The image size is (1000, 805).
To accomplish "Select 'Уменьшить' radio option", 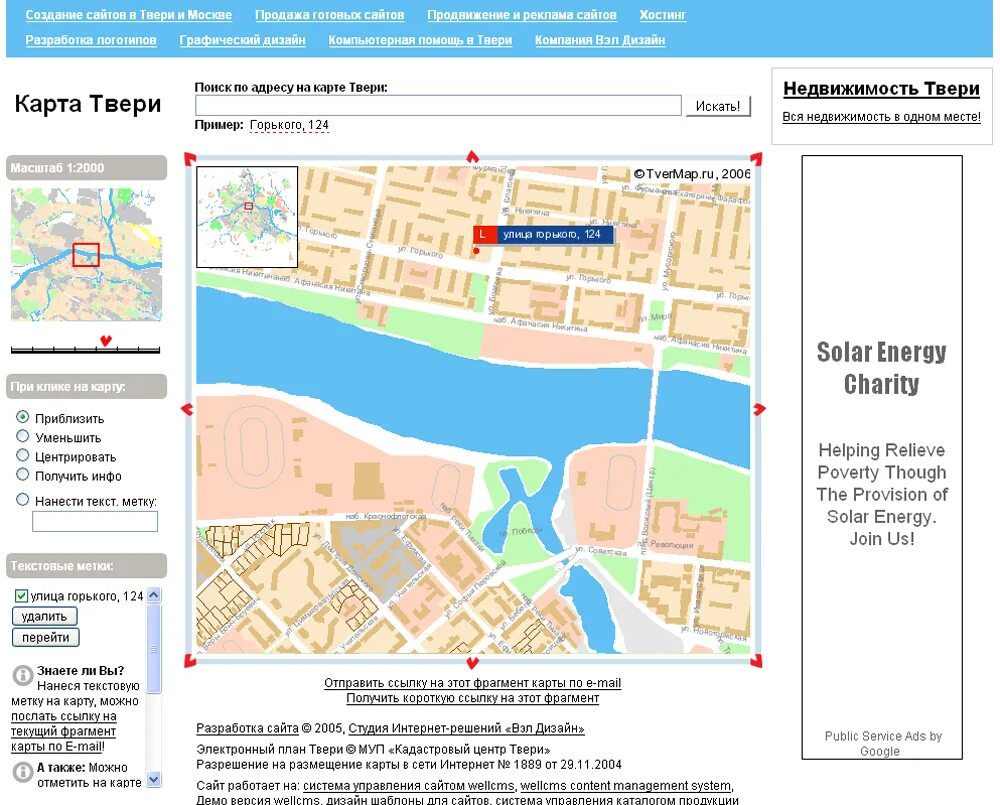I will pyautogui.click(x=22, y=436).
